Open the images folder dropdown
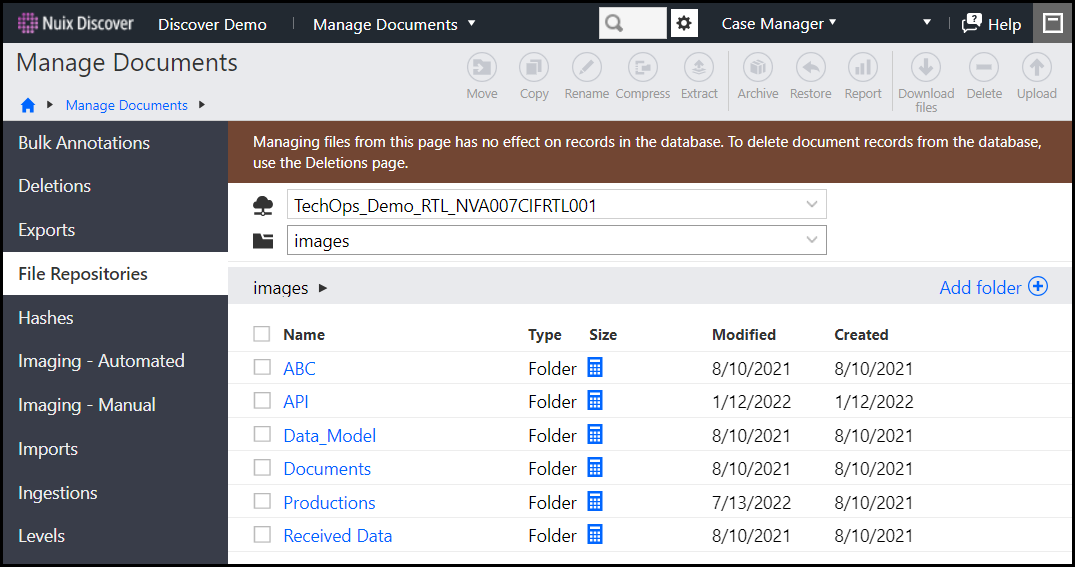 (557, 240)
